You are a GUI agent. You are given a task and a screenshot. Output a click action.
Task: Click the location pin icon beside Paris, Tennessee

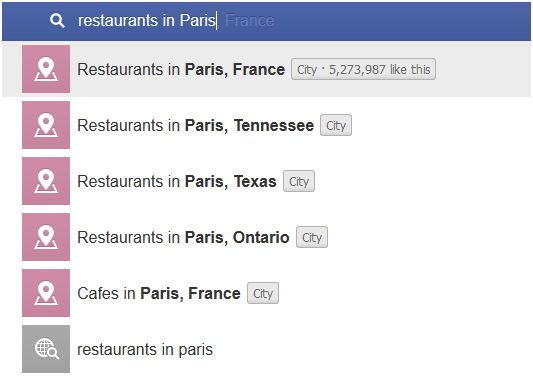46,125
